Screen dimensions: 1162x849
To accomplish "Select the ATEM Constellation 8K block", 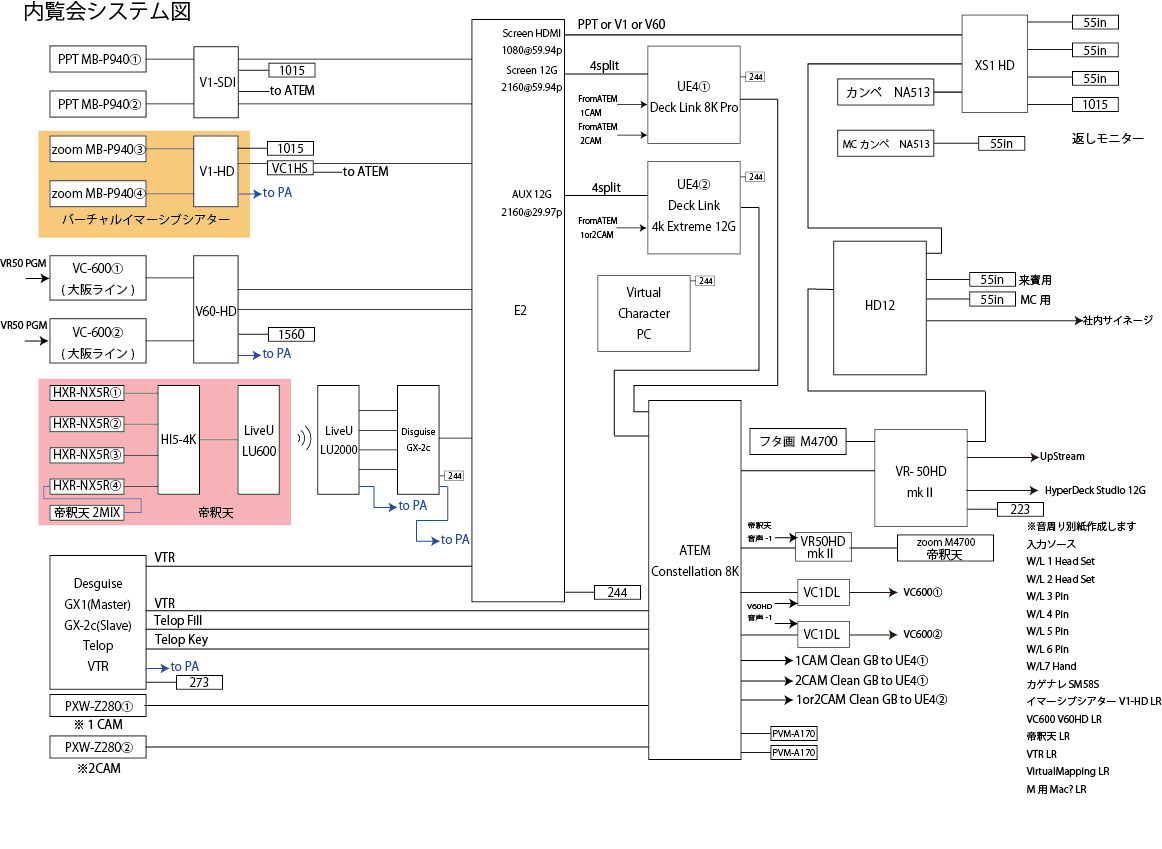I will coord(695,560).
